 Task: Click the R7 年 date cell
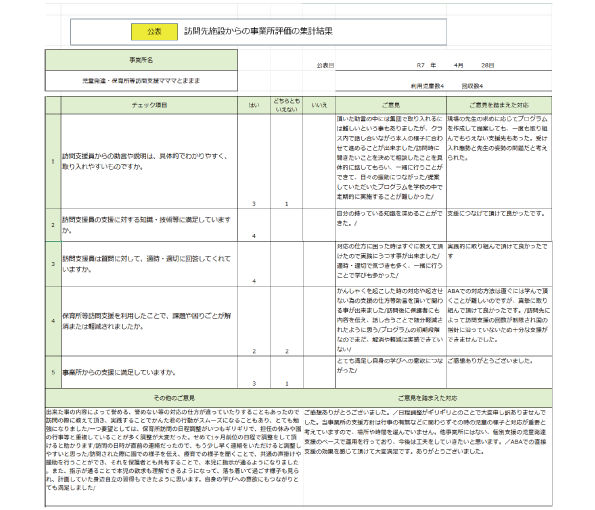[x=426, y=65]
